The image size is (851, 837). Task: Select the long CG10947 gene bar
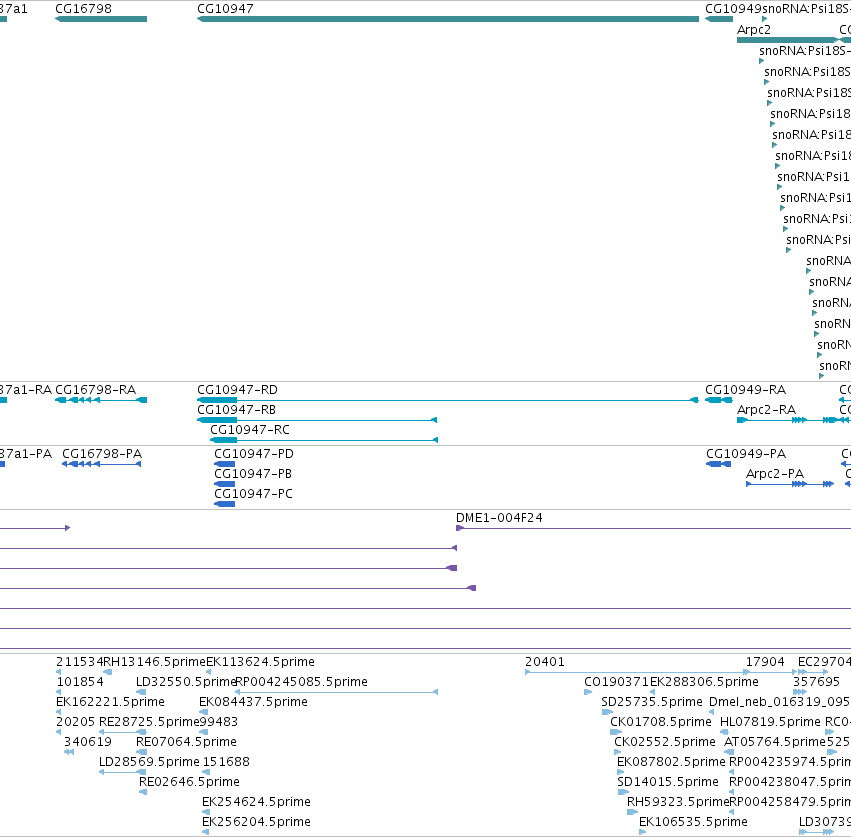tap(448, 19)
